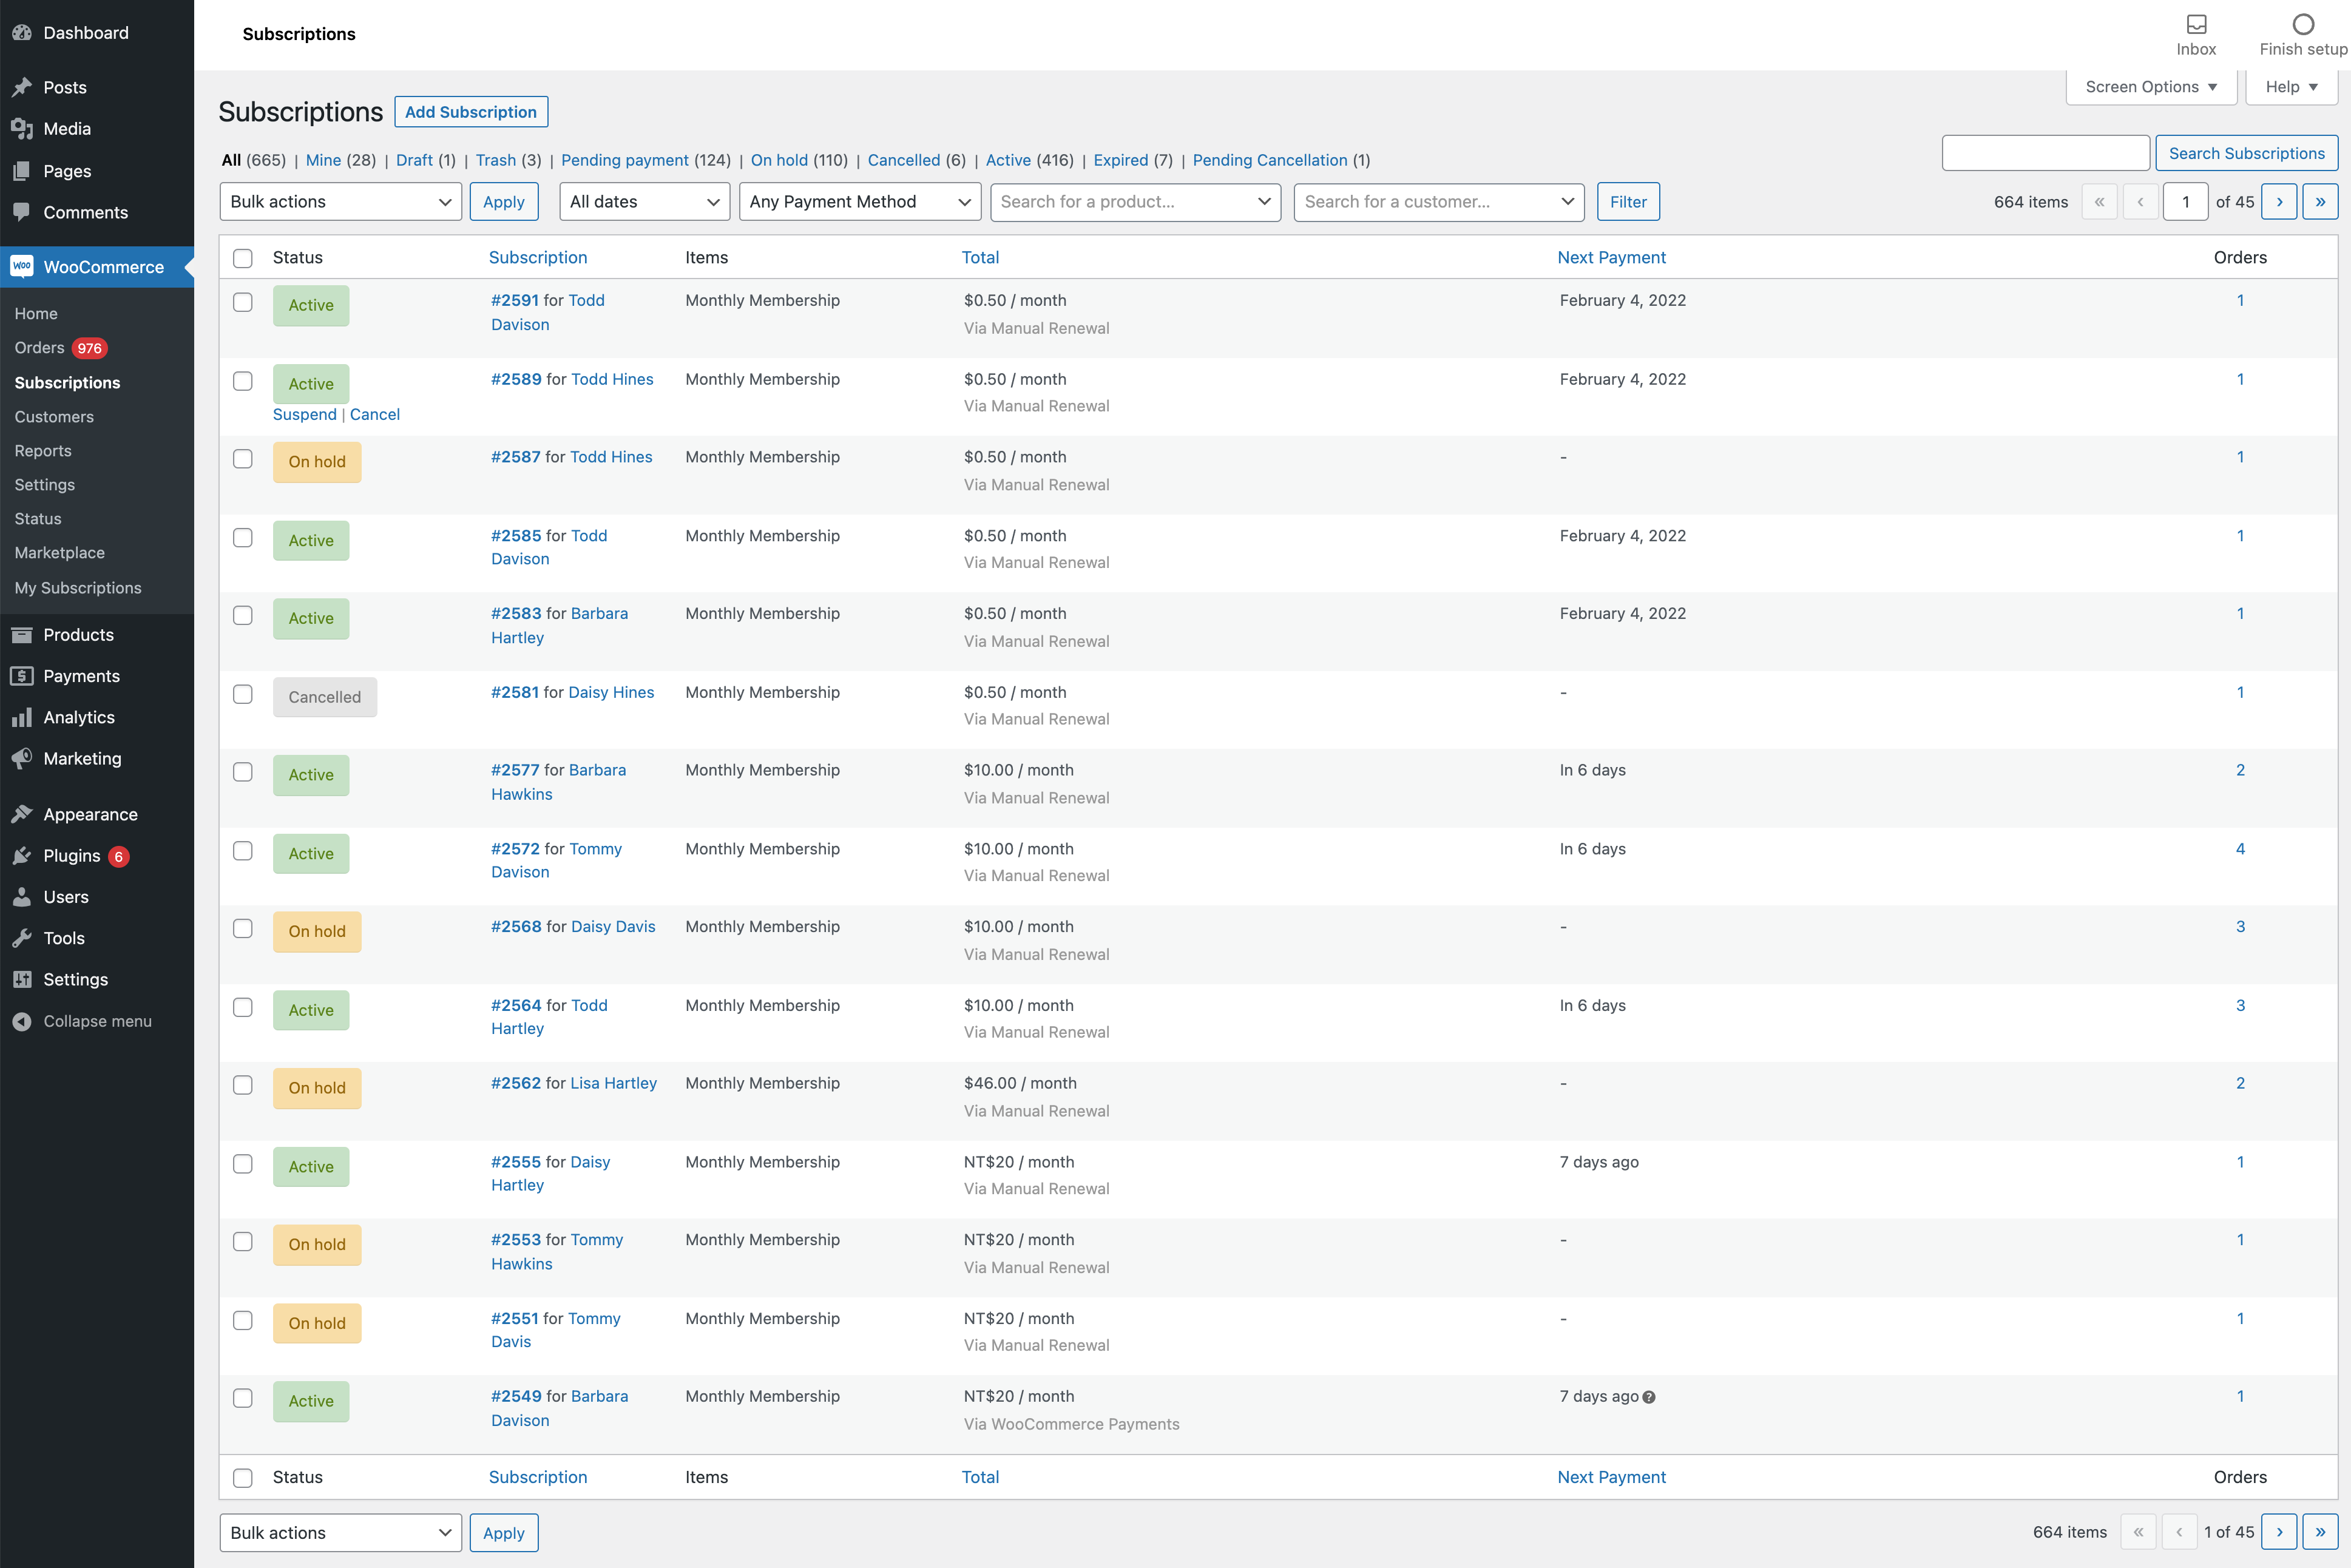Open Payments from the sidebar icon
The width and height of the screenshot is (2351, 1568).
(x=22, y=676)
